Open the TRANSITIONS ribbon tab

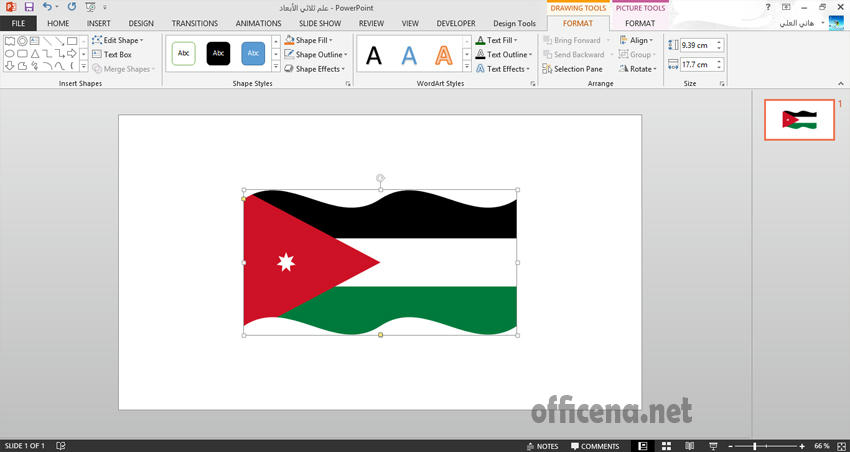coord(194,23)
